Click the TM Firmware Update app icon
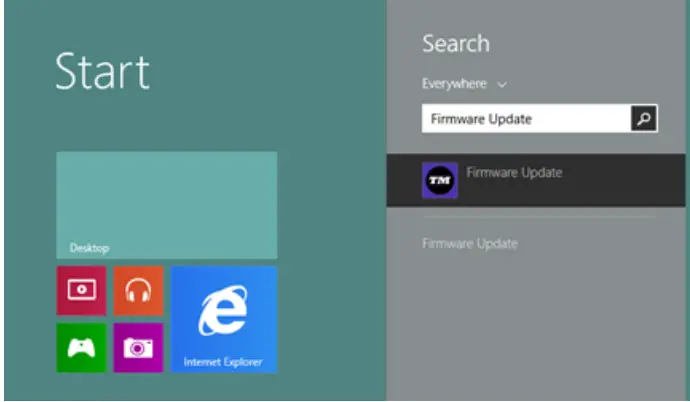 click(x=440, y=180)
